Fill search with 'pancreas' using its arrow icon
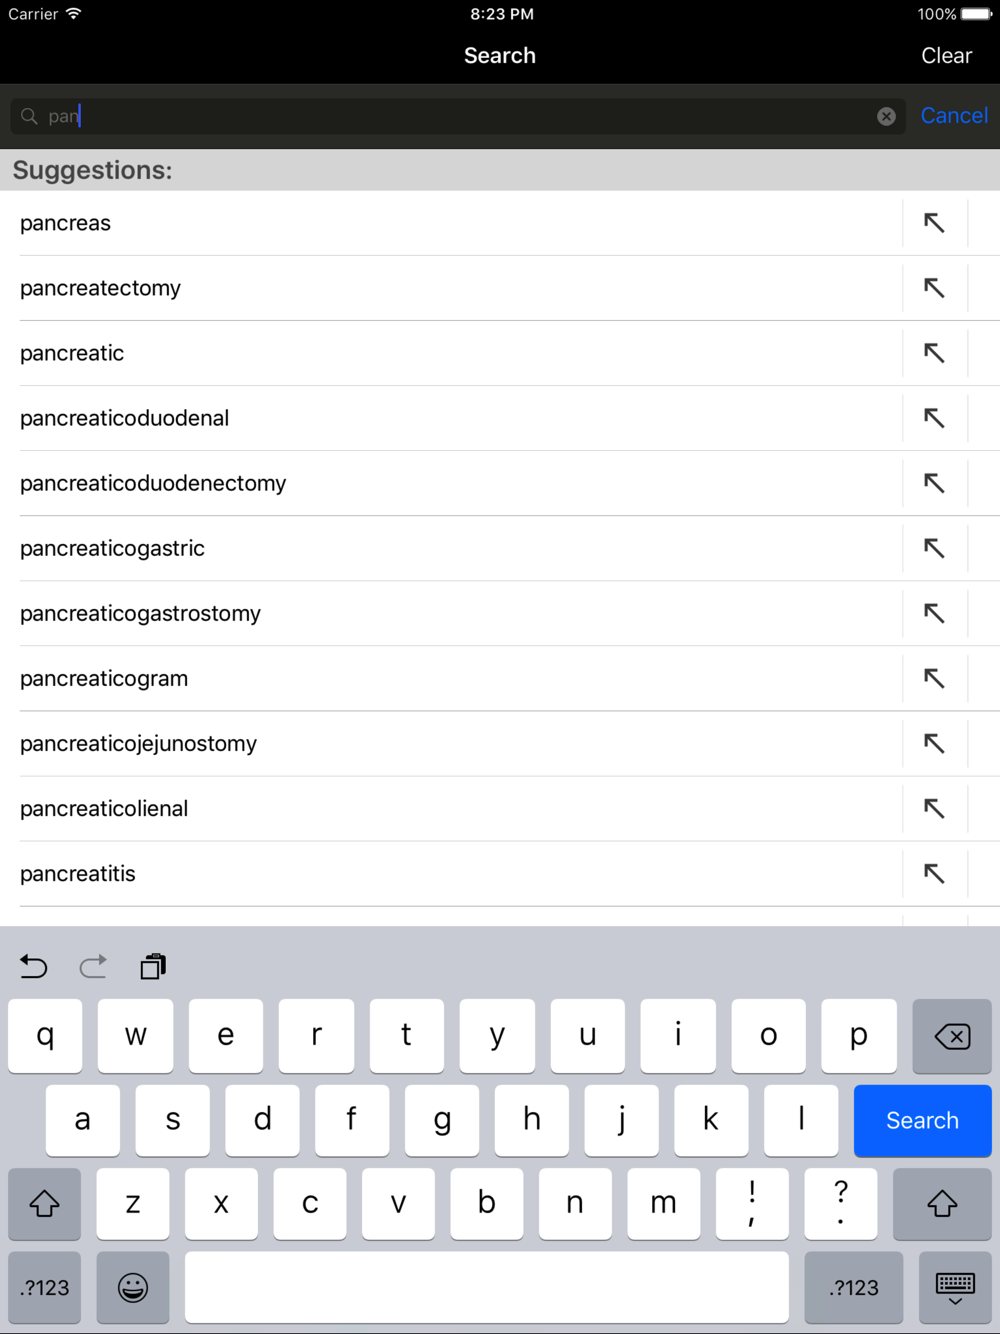The image size is (1000, 1334). (934, 223)
